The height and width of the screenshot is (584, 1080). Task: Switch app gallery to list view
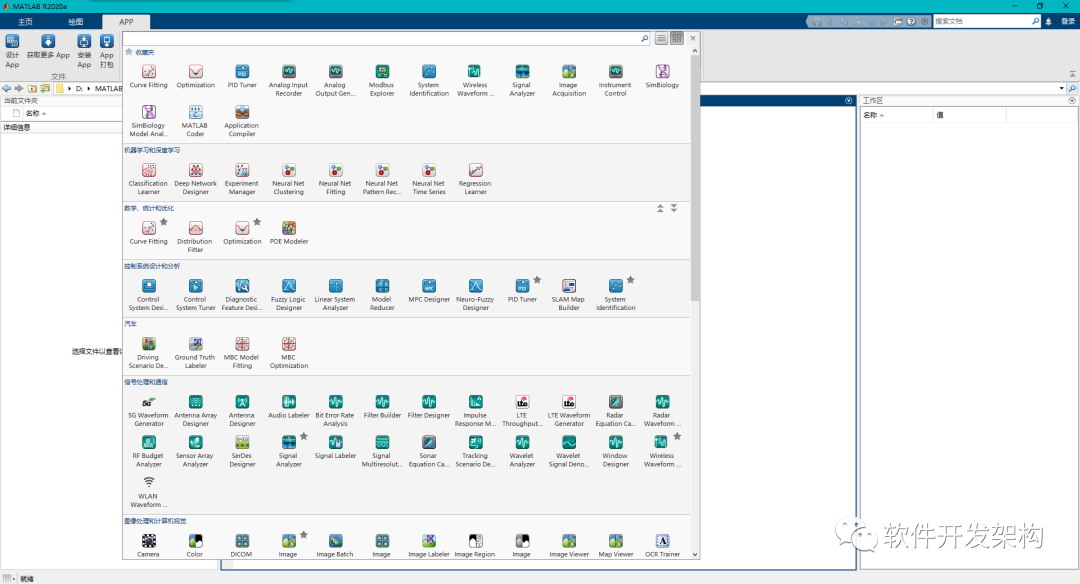(x=661, y=39)
